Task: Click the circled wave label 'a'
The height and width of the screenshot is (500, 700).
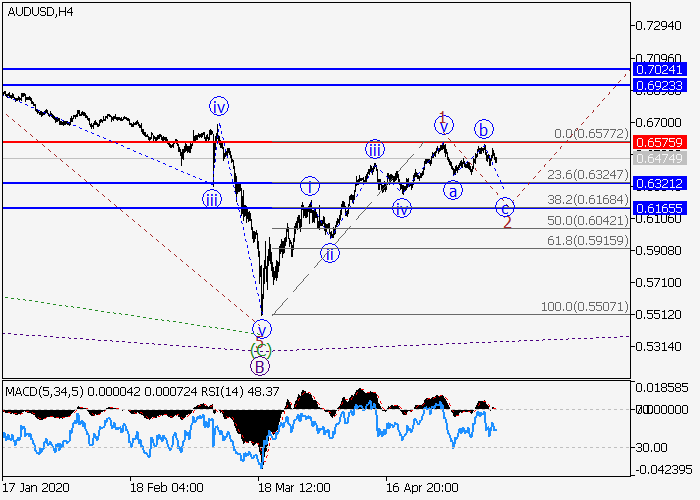Action: point(454,190)
